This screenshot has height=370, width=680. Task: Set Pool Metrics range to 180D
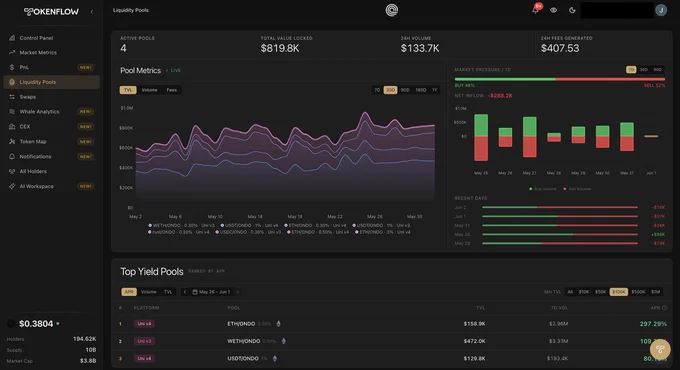421,90
